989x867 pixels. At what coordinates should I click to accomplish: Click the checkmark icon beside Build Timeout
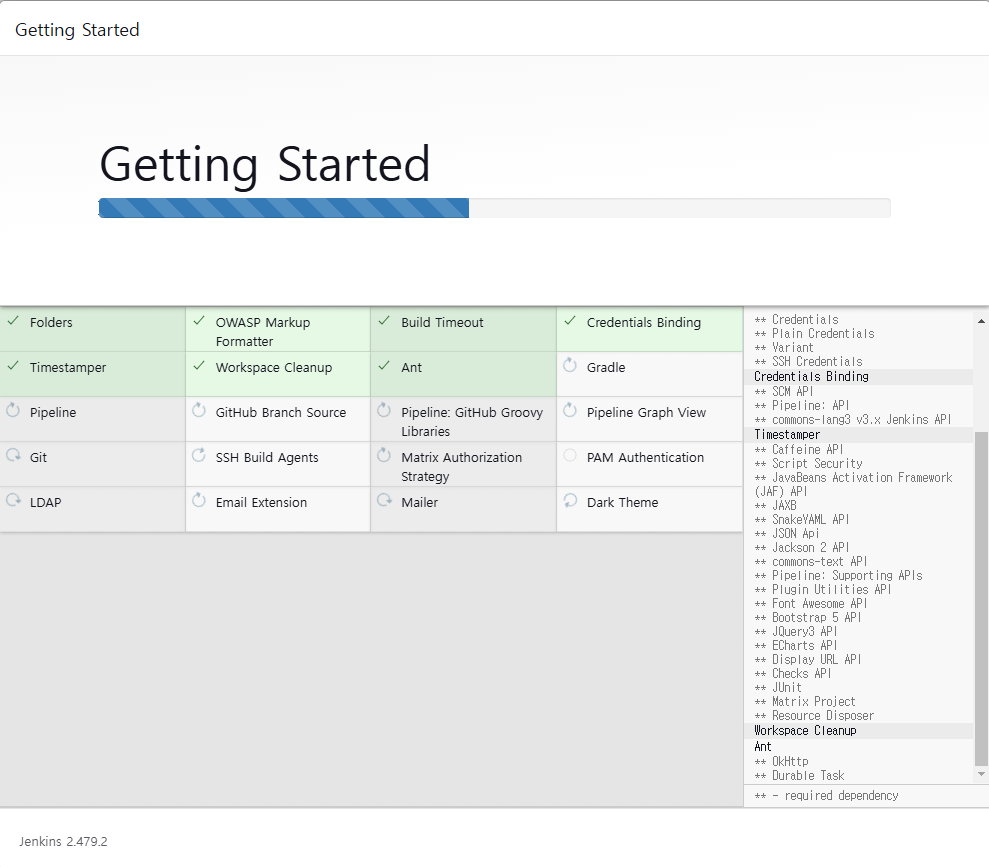384,321
